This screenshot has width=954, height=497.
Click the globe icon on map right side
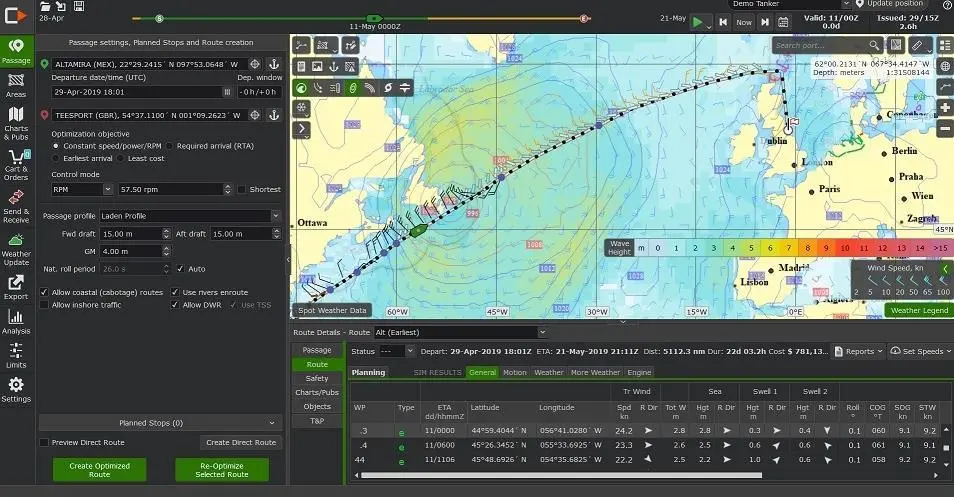945,66
